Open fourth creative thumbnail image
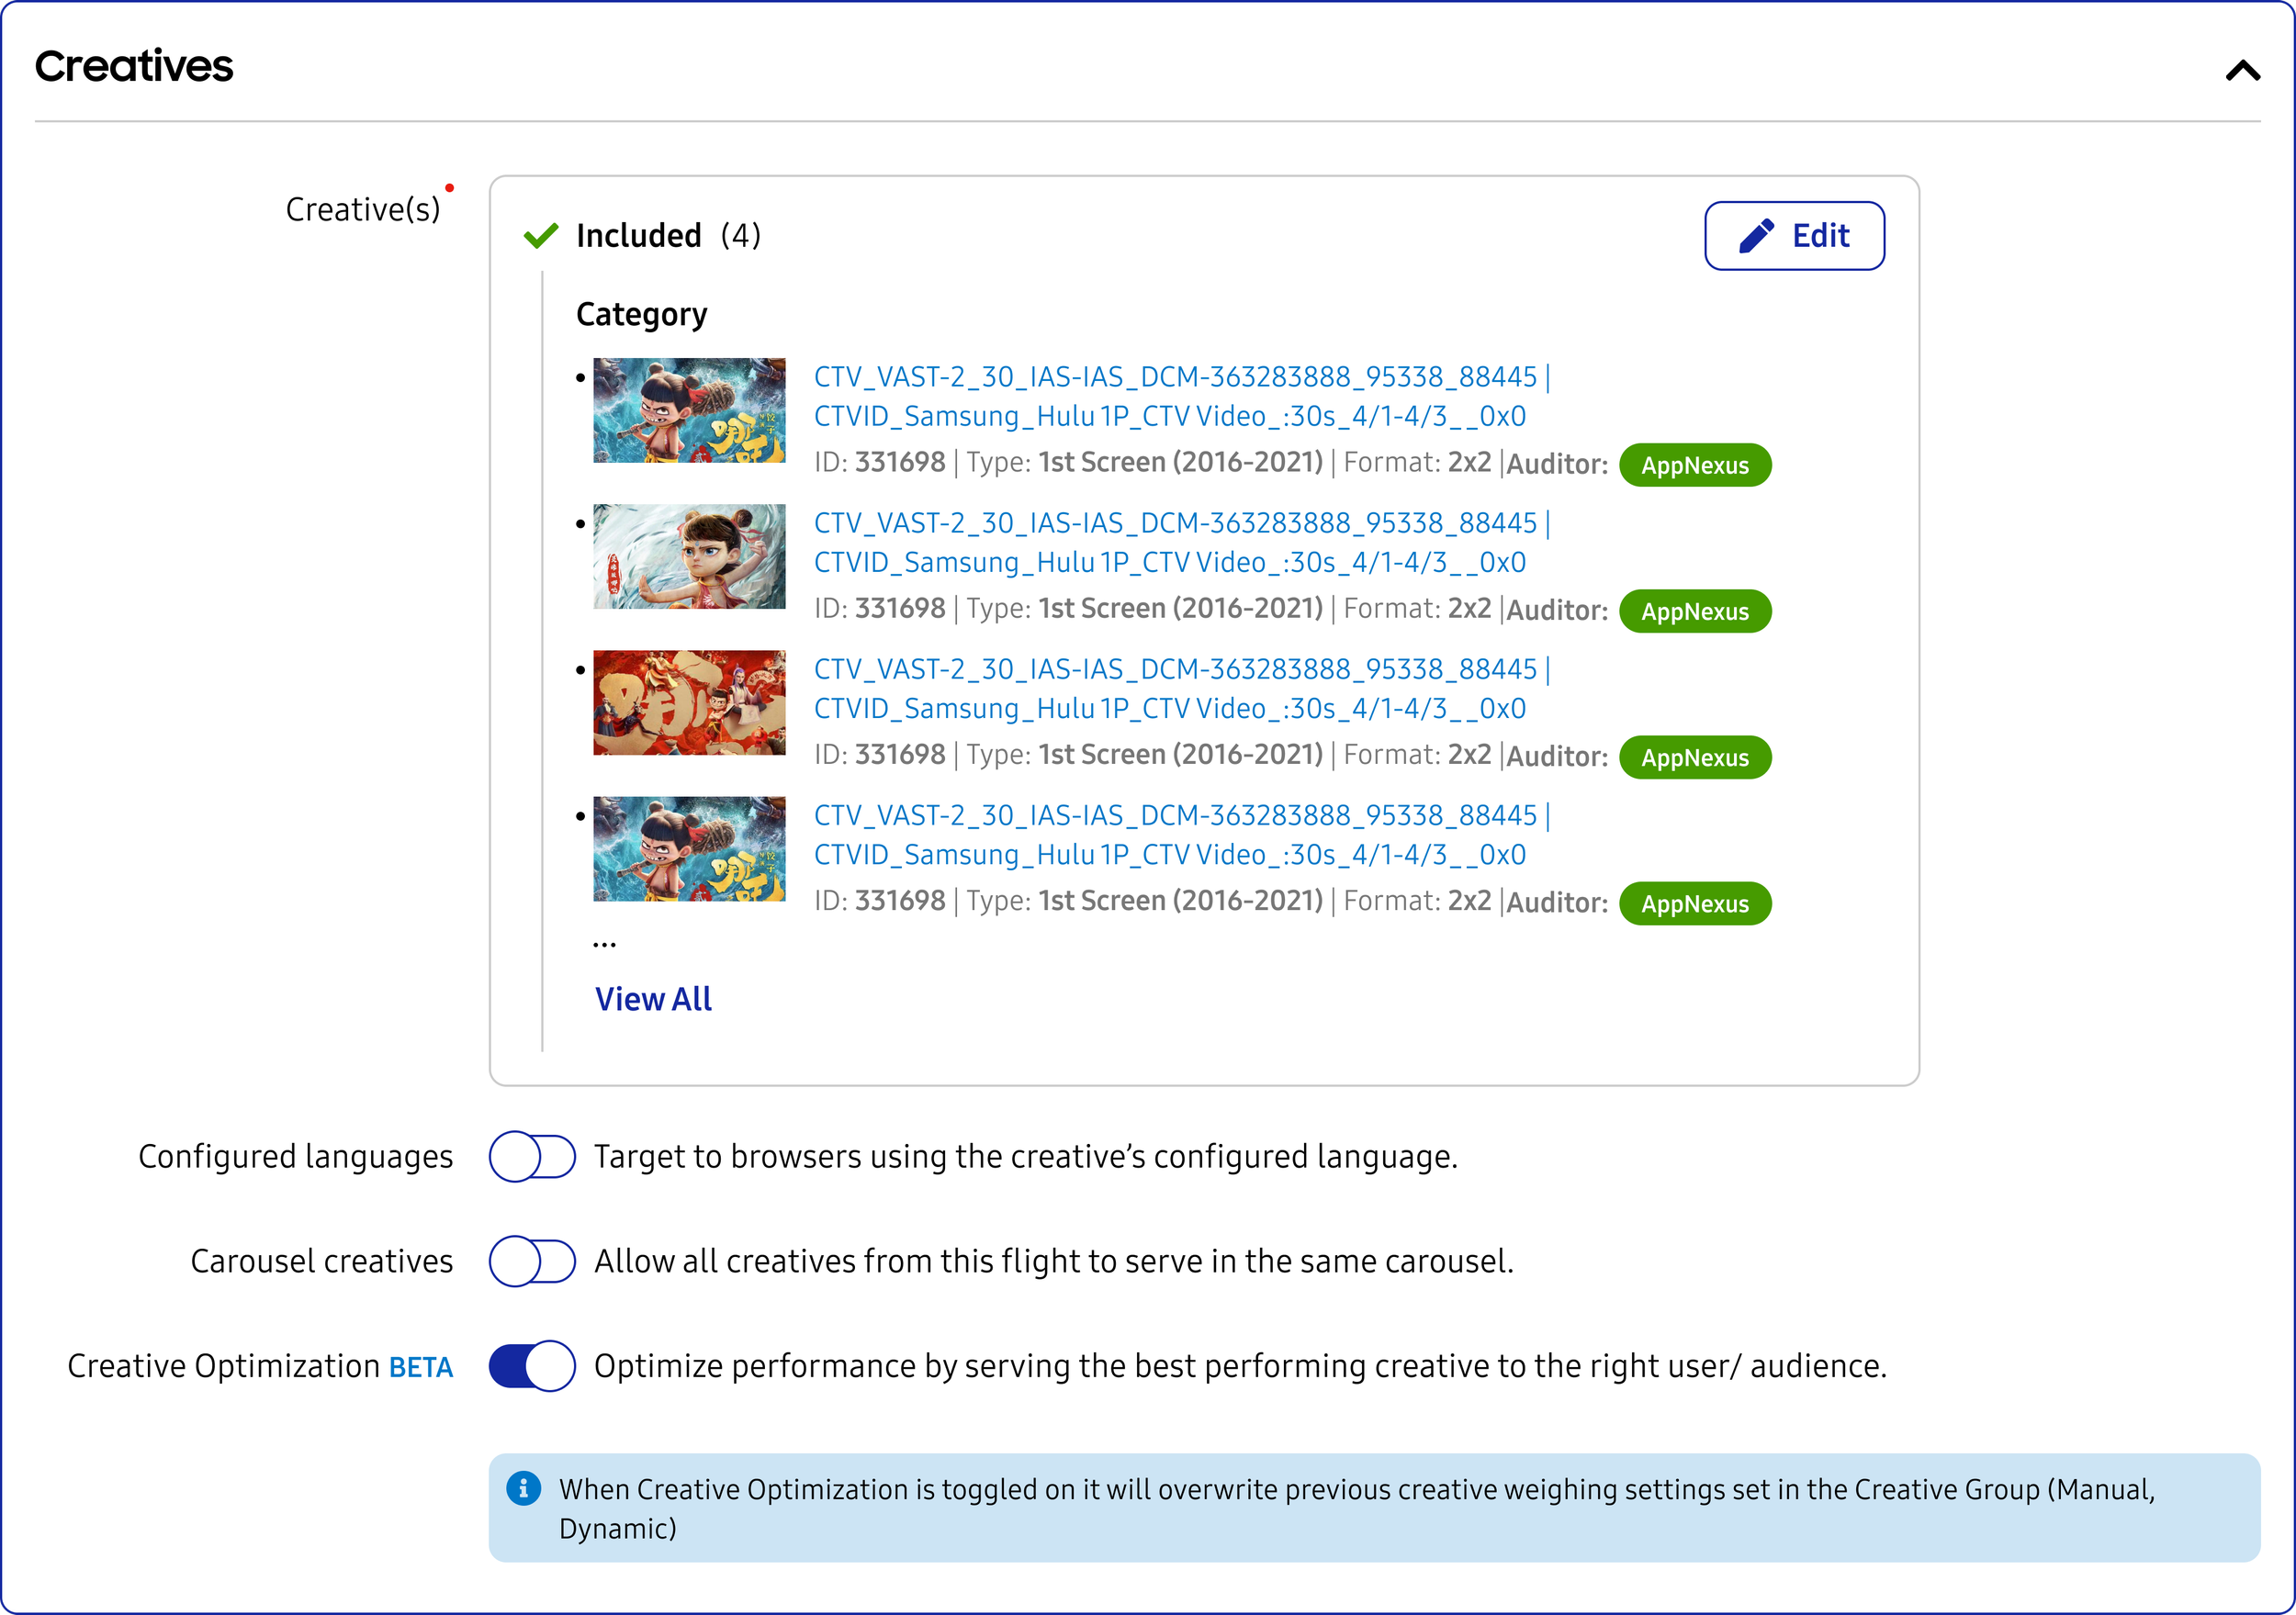This screenshot has height=1615, width=2296. 689,848
